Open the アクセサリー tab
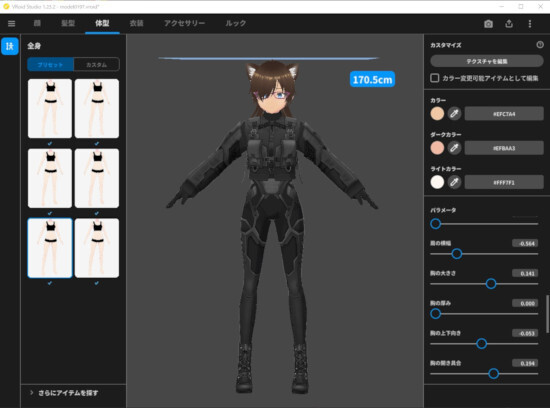The width and height of the screenshot is (550, 408). click(185, 24)
